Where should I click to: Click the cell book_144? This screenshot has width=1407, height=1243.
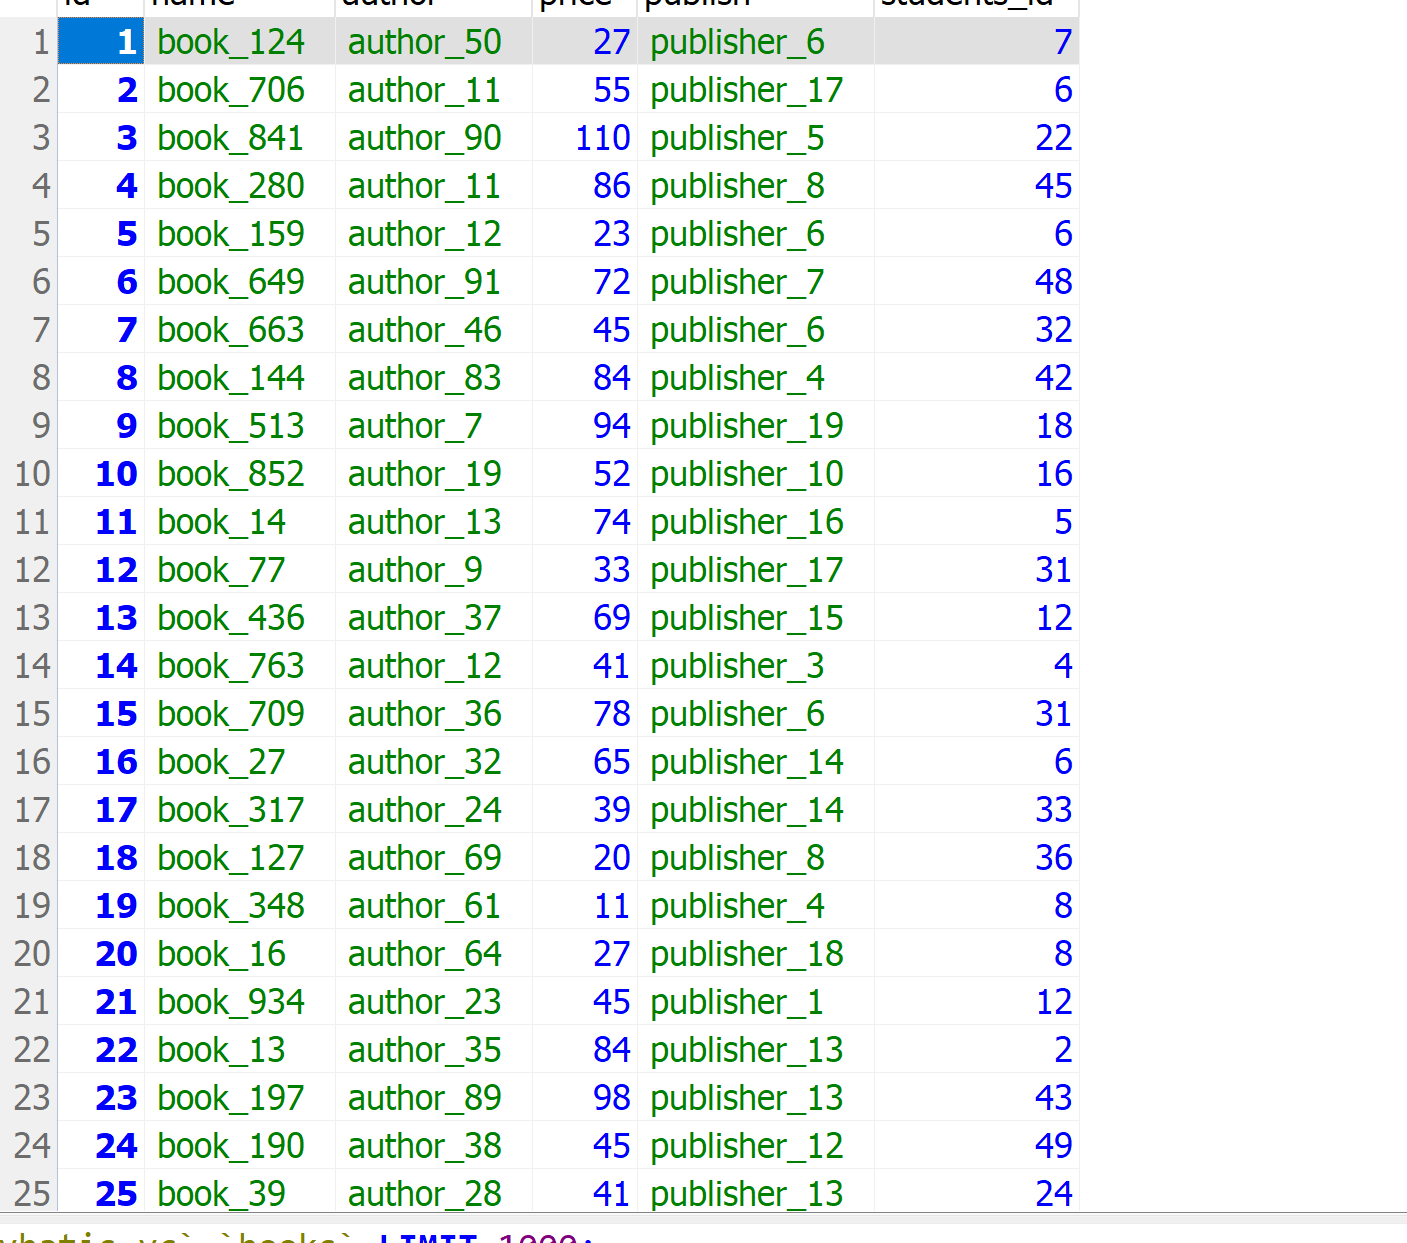point(239,377)
